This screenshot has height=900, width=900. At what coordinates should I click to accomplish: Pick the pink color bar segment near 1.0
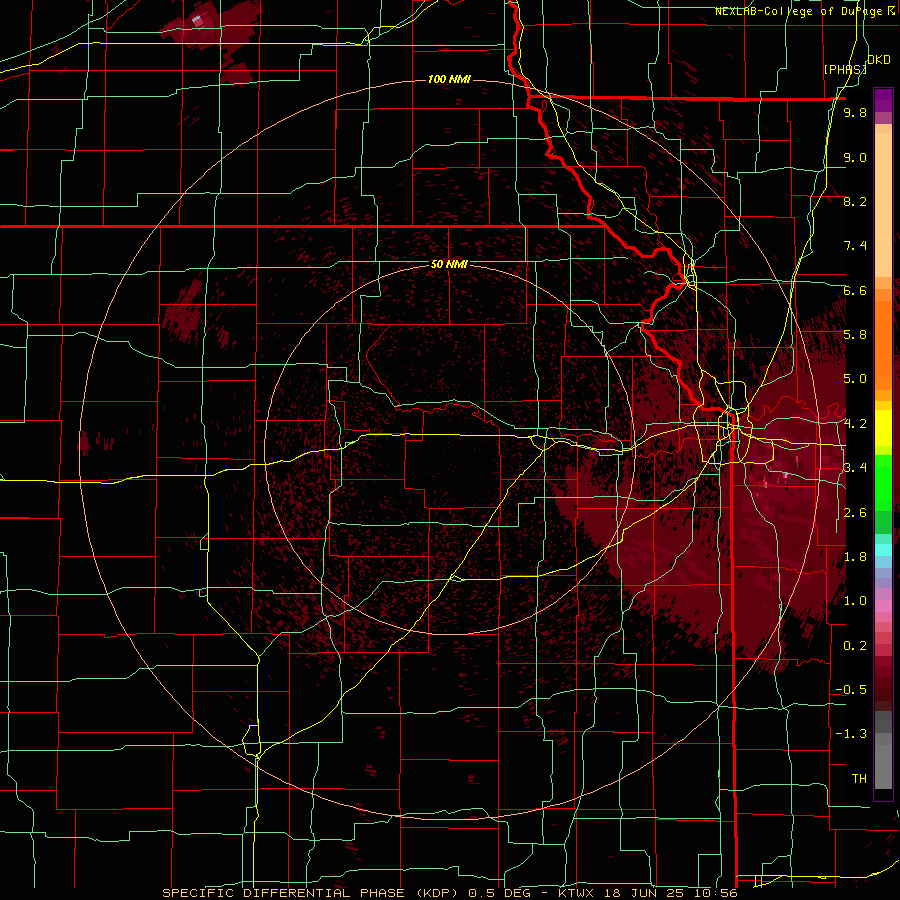tap(883, 605)
